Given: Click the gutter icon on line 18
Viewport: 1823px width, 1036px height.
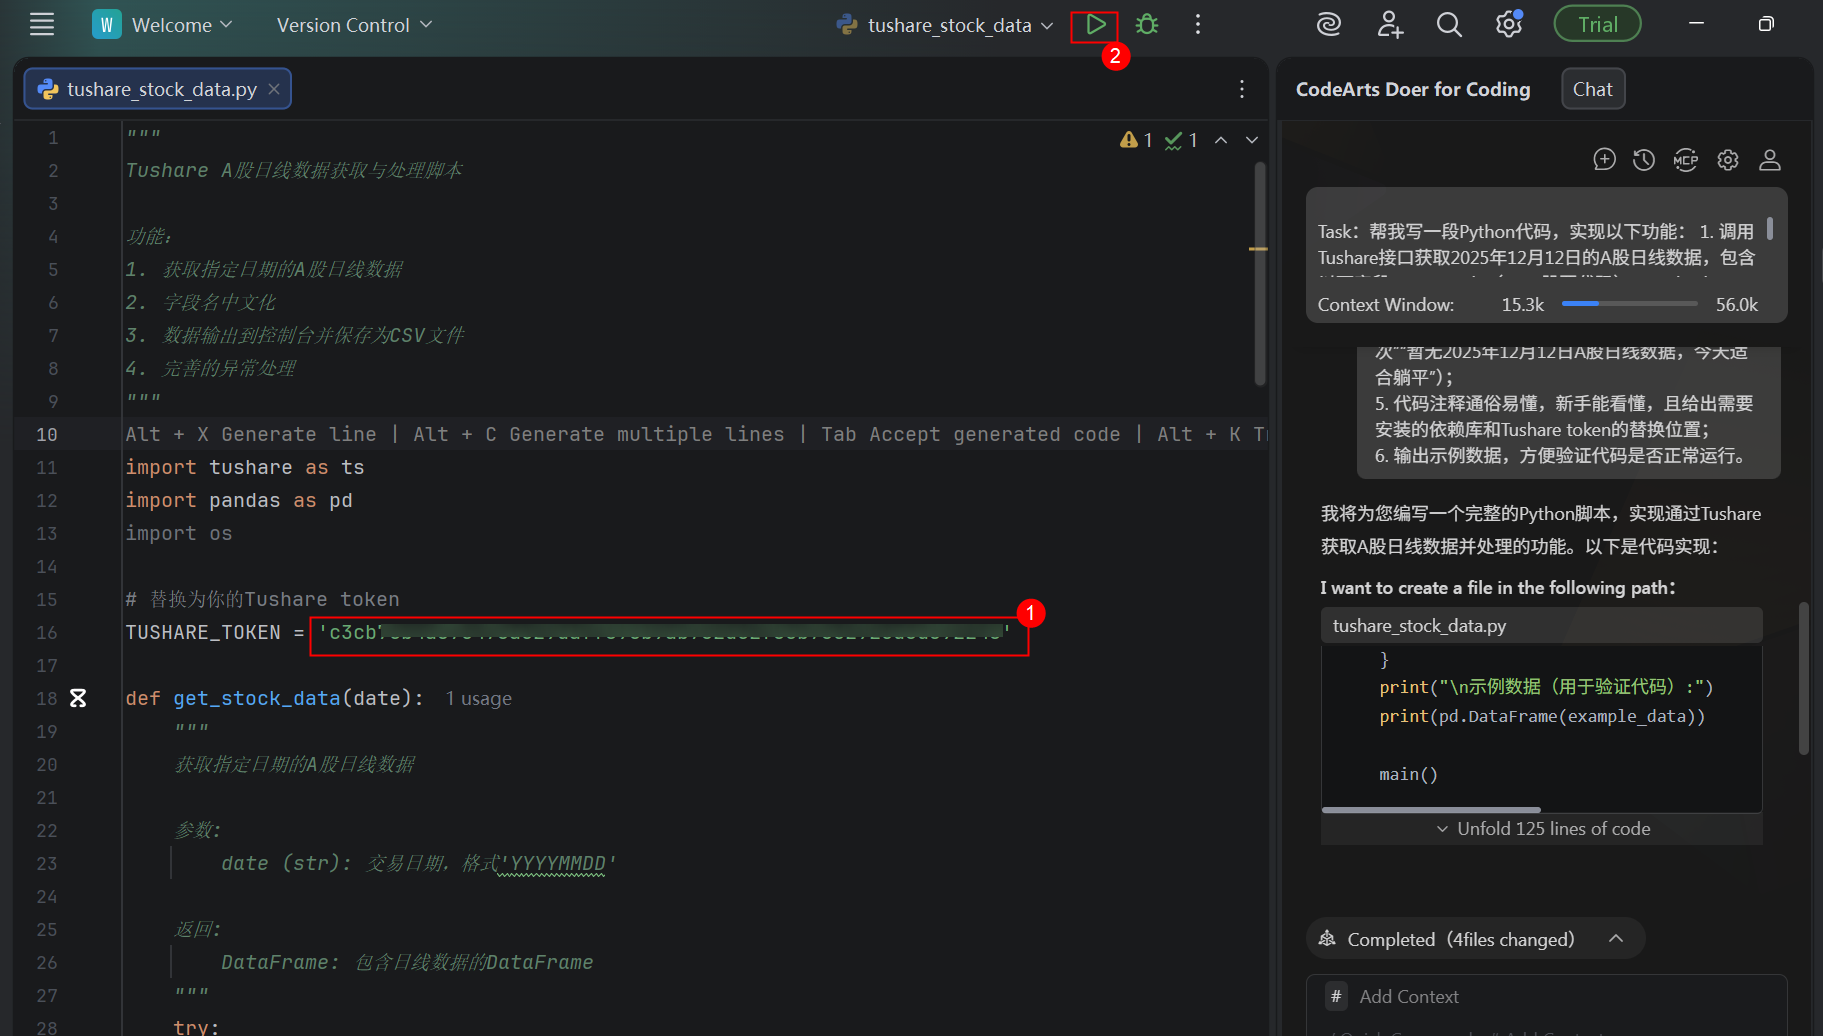Looking at the screenshot, I should [x=78, y=698].
